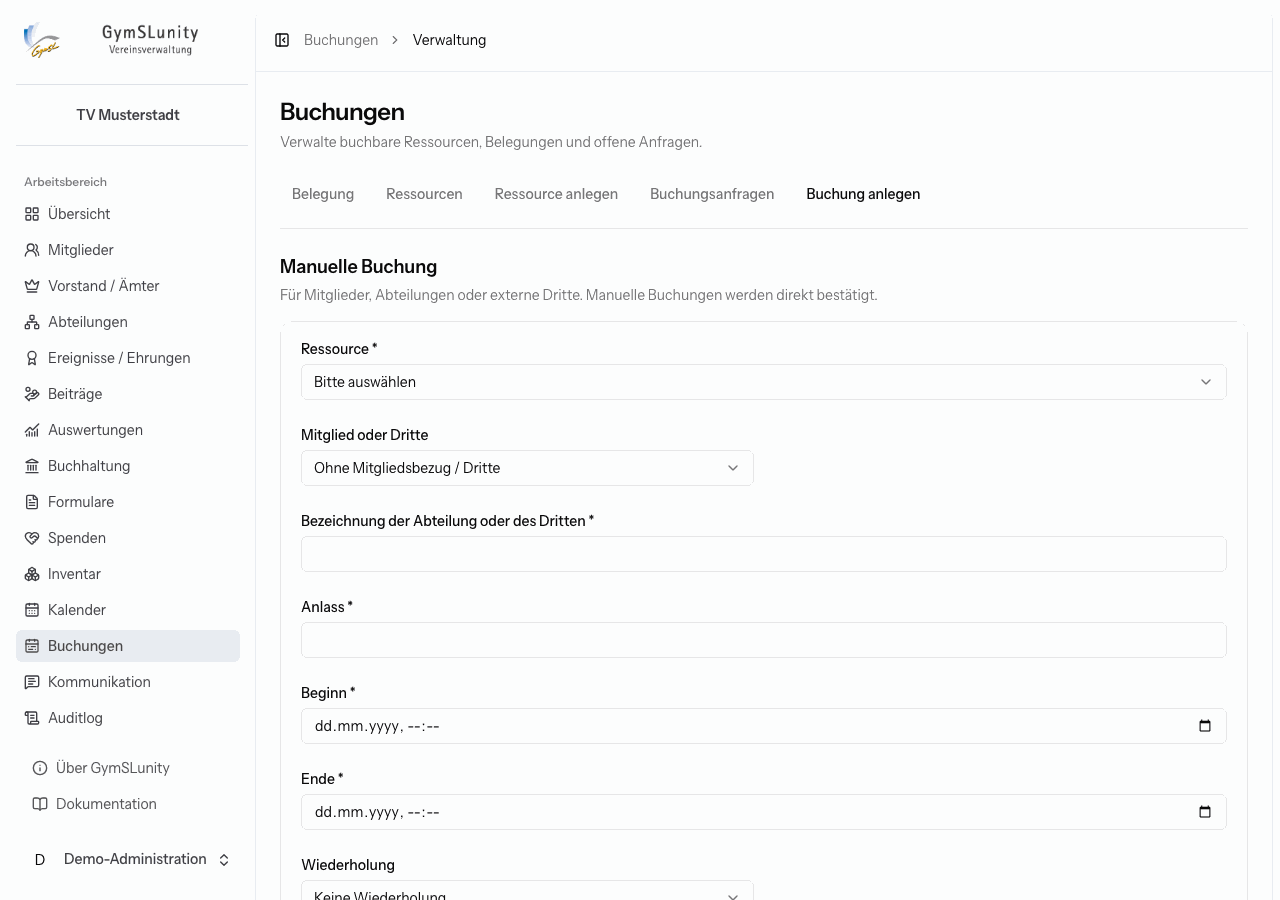Click the Formulare document icon
Screen dimensions: 1280x900
[32, 502]
